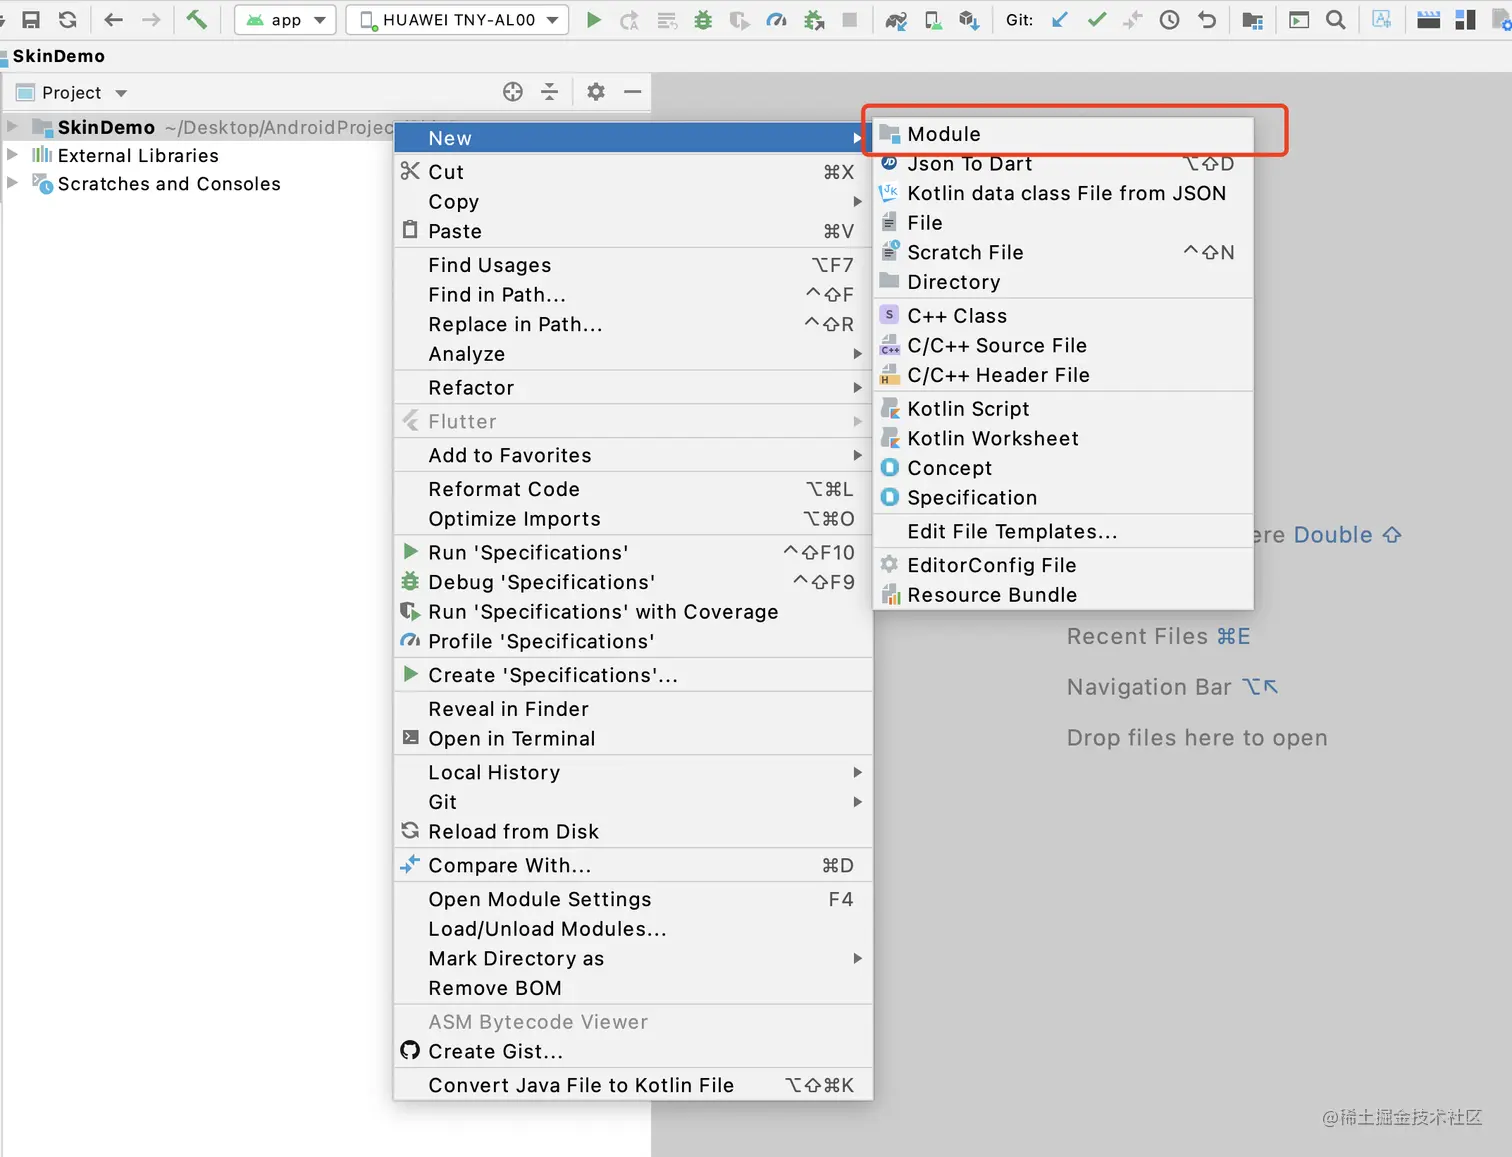The height and width of the screenshot is (1157, 1512).
Task: Choose EditorConfig File menu item
Action: pyautogui.click(x=1064, y=566)
